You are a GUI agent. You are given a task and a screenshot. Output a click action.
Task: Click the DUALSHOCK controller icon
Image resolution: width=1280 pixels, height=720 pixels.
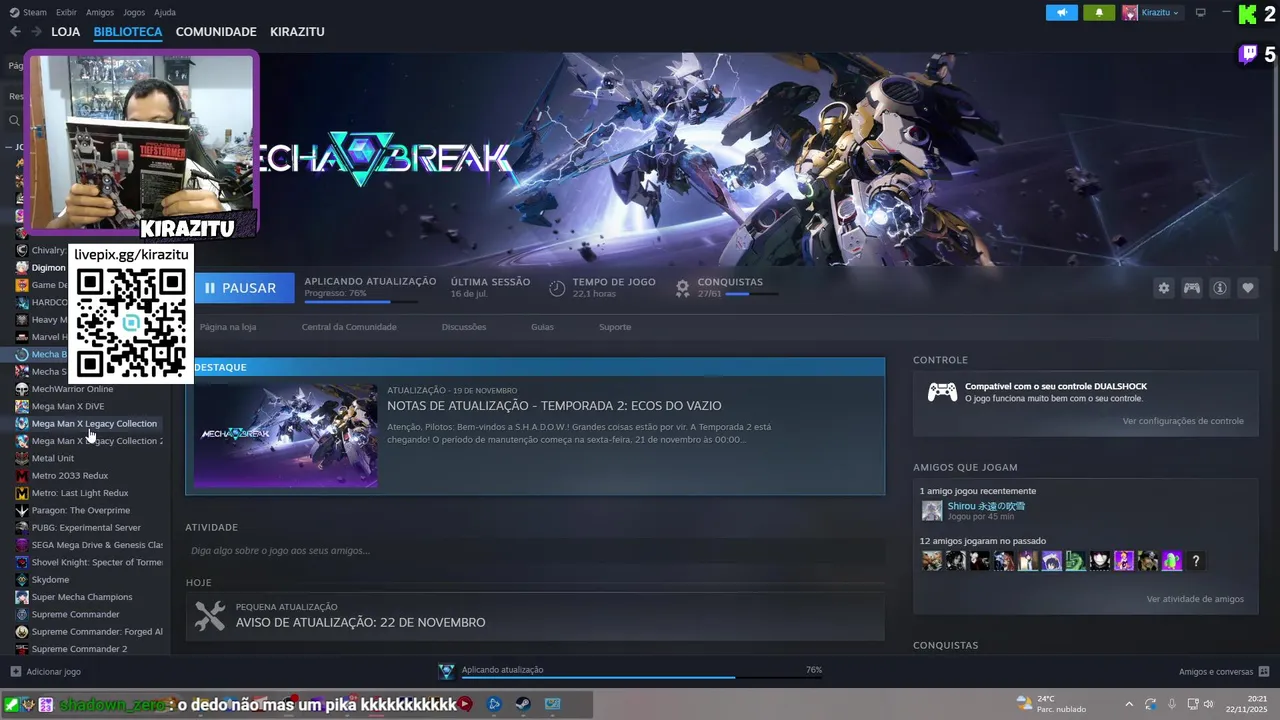tap(942, 392)
